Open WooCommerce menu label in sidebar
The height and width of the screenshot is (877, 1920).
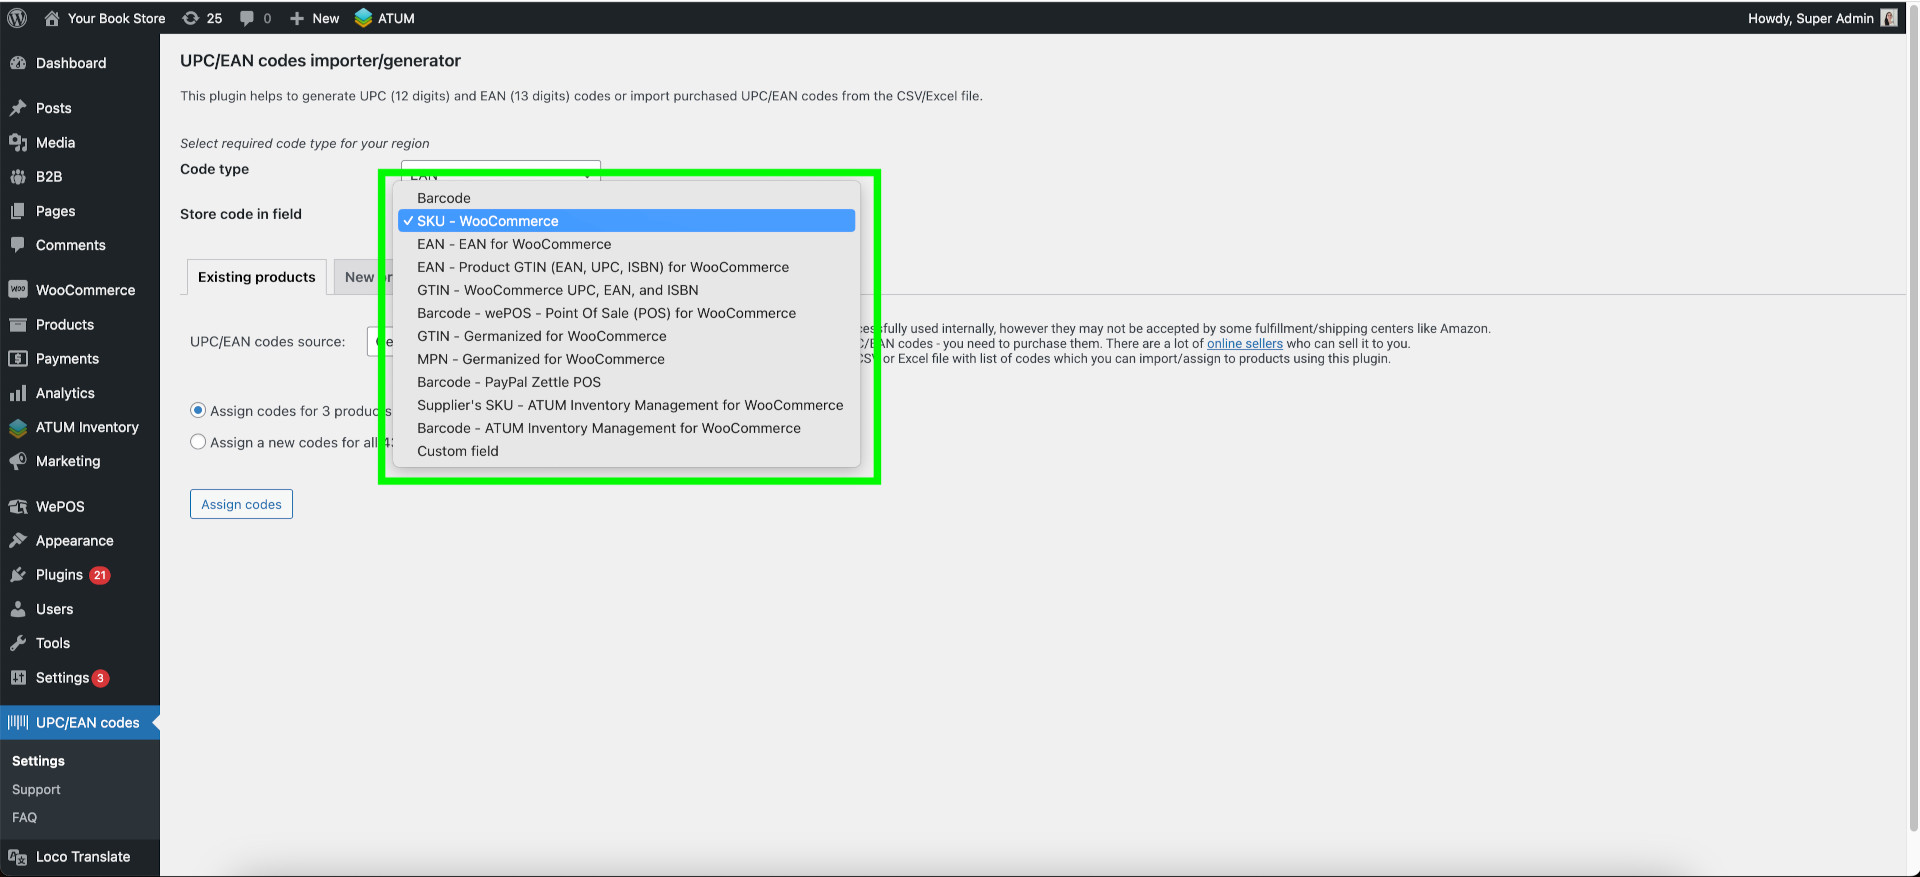pos(86,290)
